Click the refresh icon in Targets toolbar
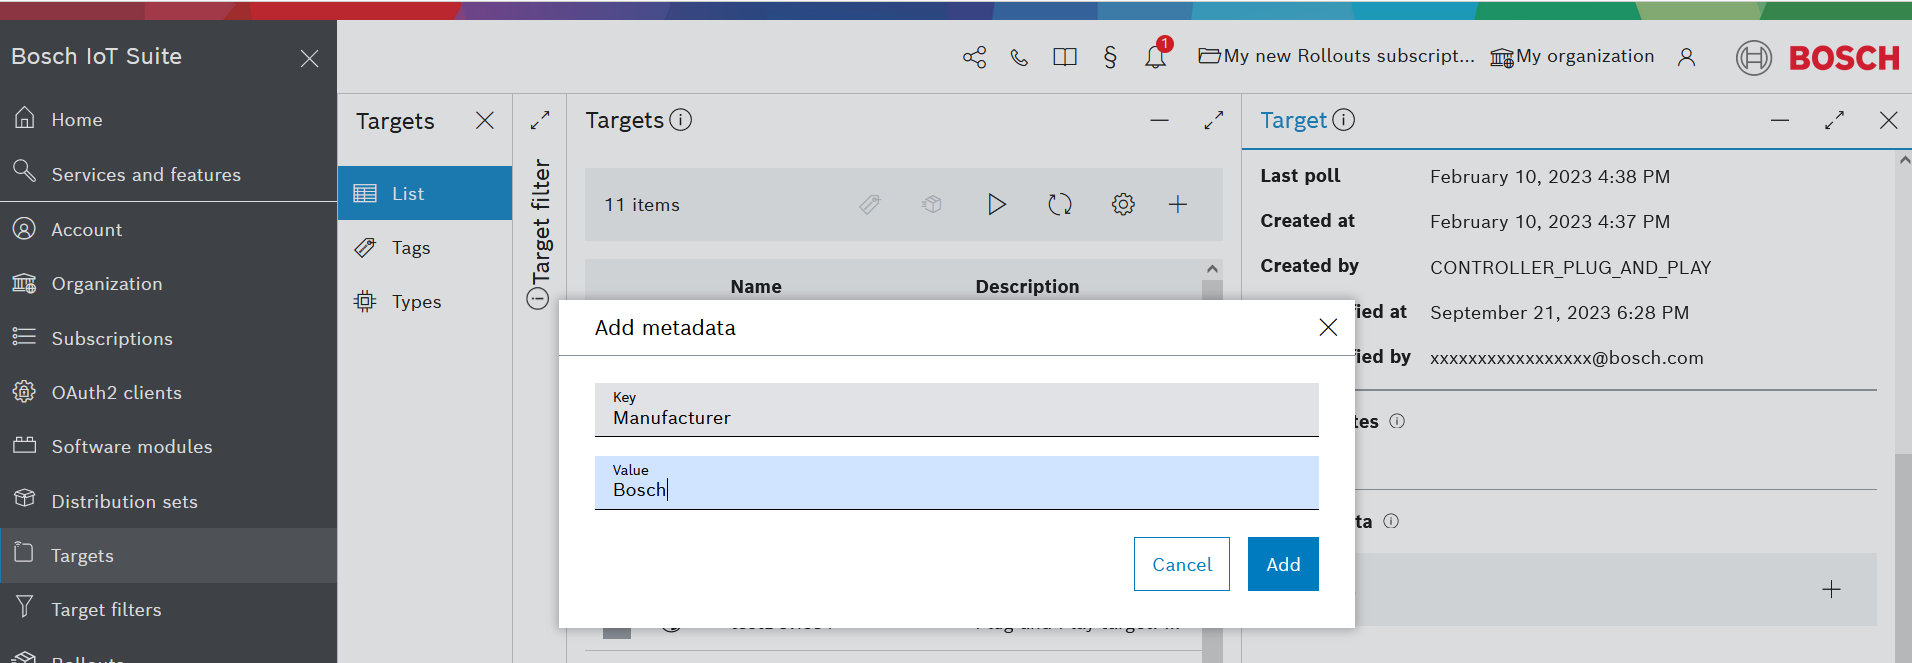Viewport: 1912px width, 663px height. coord(1059,204)
